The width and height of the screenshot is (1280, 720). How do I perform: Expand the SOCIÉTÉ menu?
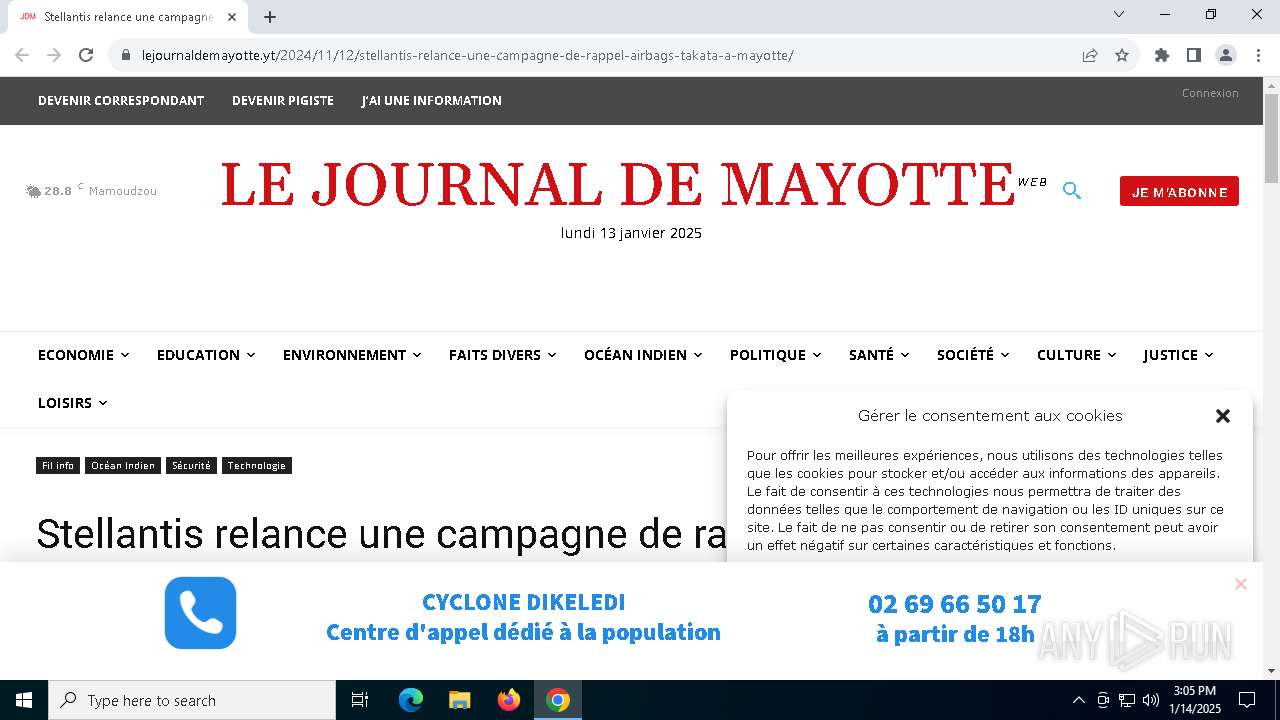[973, 355]
